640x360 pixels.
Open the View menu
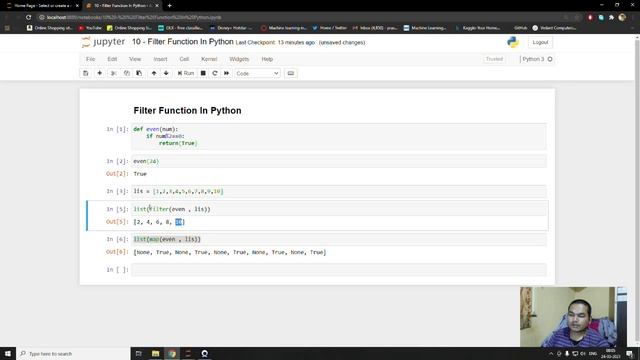135,59
